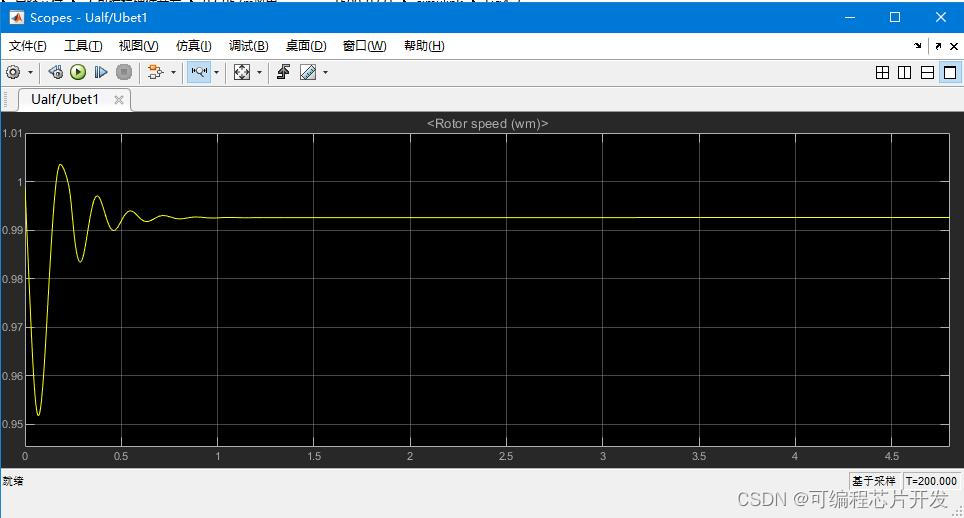Open the 调试(B) menu
The image size is (964, 518).
coord(249,46)
